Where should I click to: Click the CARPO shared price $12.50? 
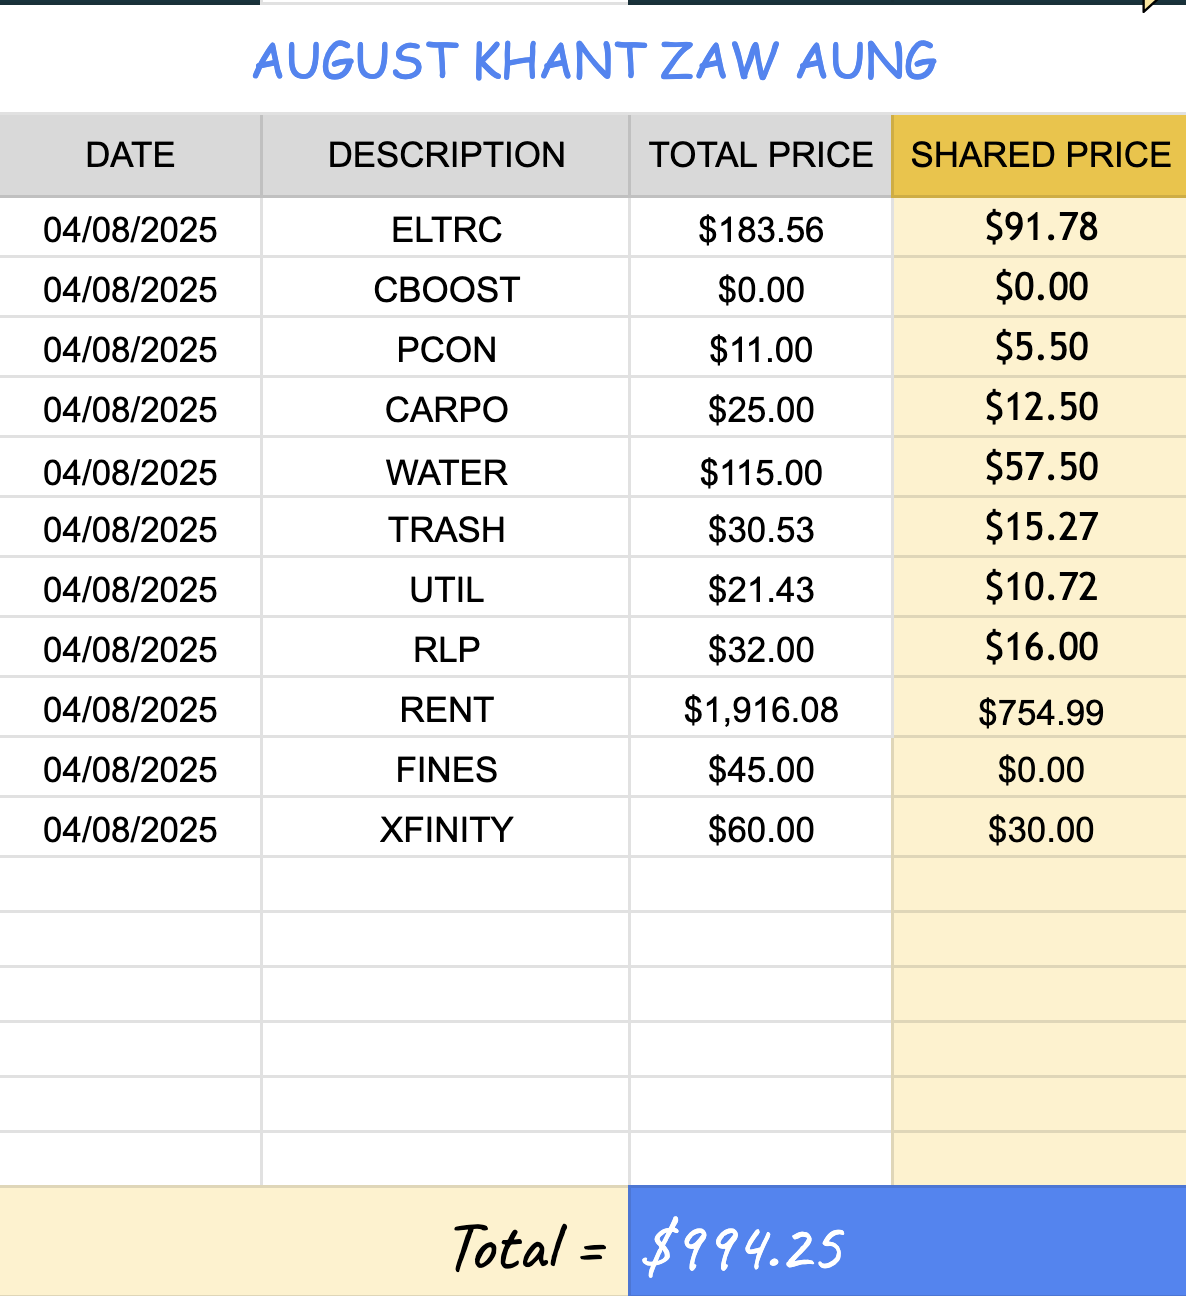coord(1040,408)
